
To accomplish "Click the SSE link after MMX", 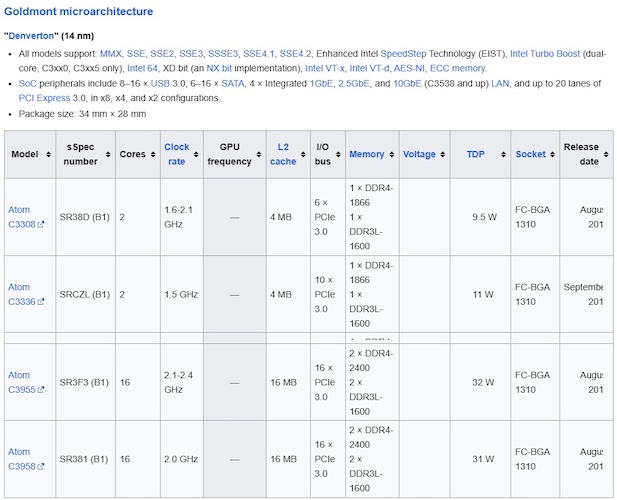I will 136,54.
